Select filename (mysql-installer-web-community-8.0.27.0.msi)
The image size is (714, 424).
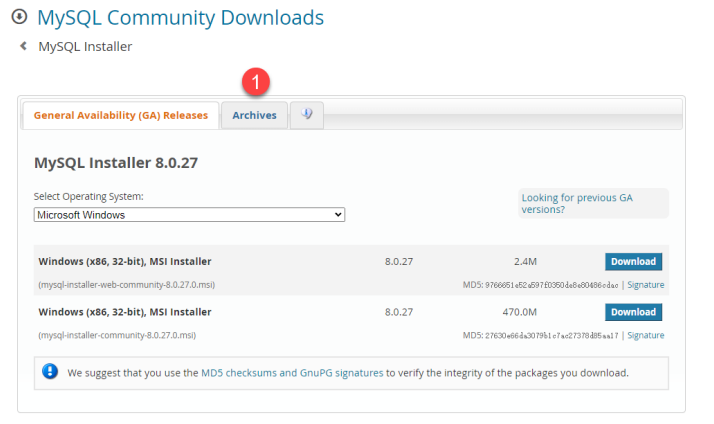[127, 285]
